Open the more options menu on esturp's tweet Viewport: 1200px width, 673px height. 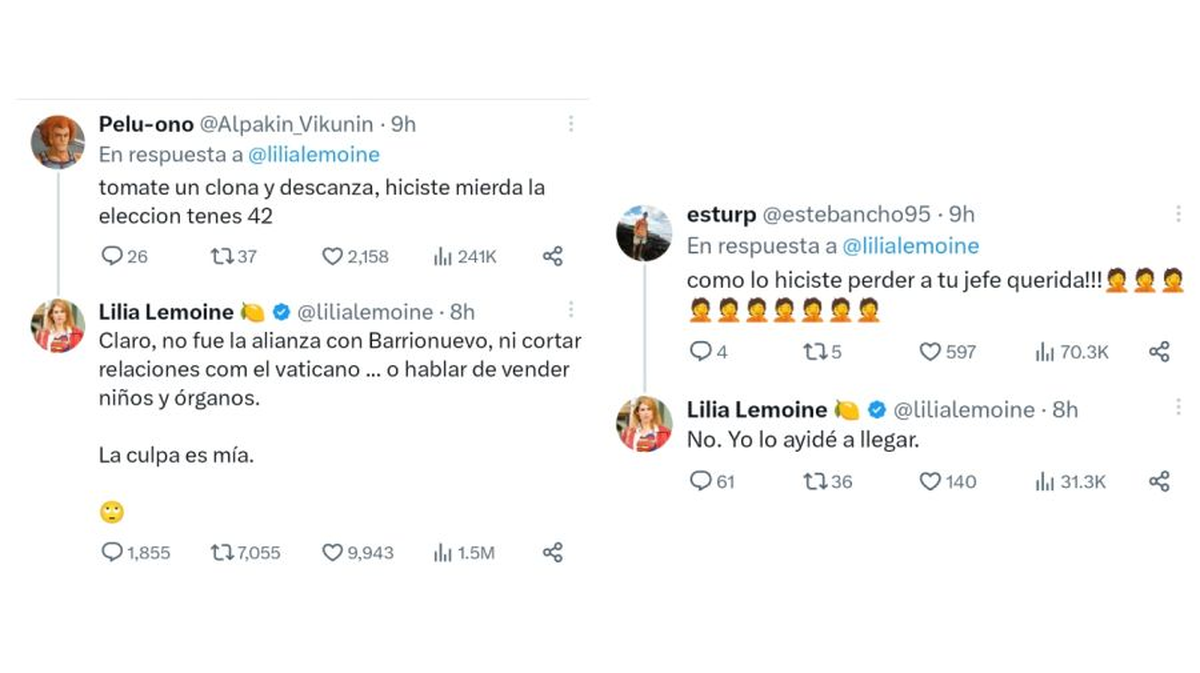point(1178,213)
